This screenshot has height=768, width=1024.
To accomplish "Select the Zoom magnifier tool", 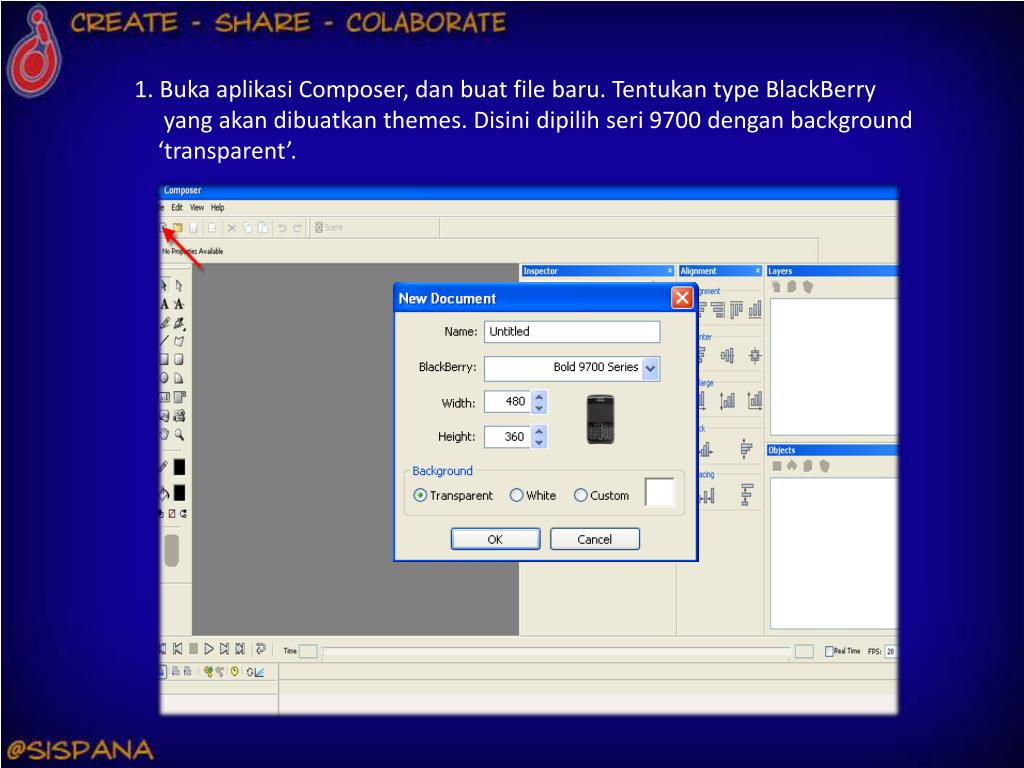I will 179,434.
